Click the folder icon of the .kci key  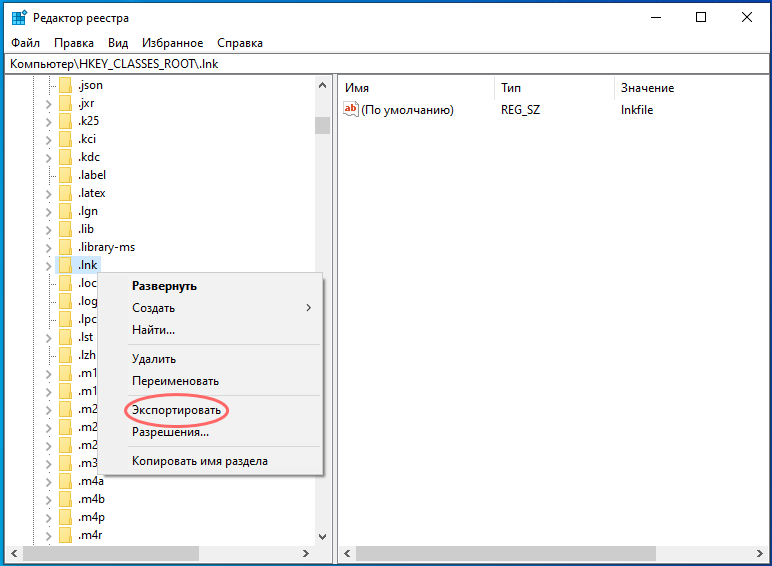coord(65,139)
